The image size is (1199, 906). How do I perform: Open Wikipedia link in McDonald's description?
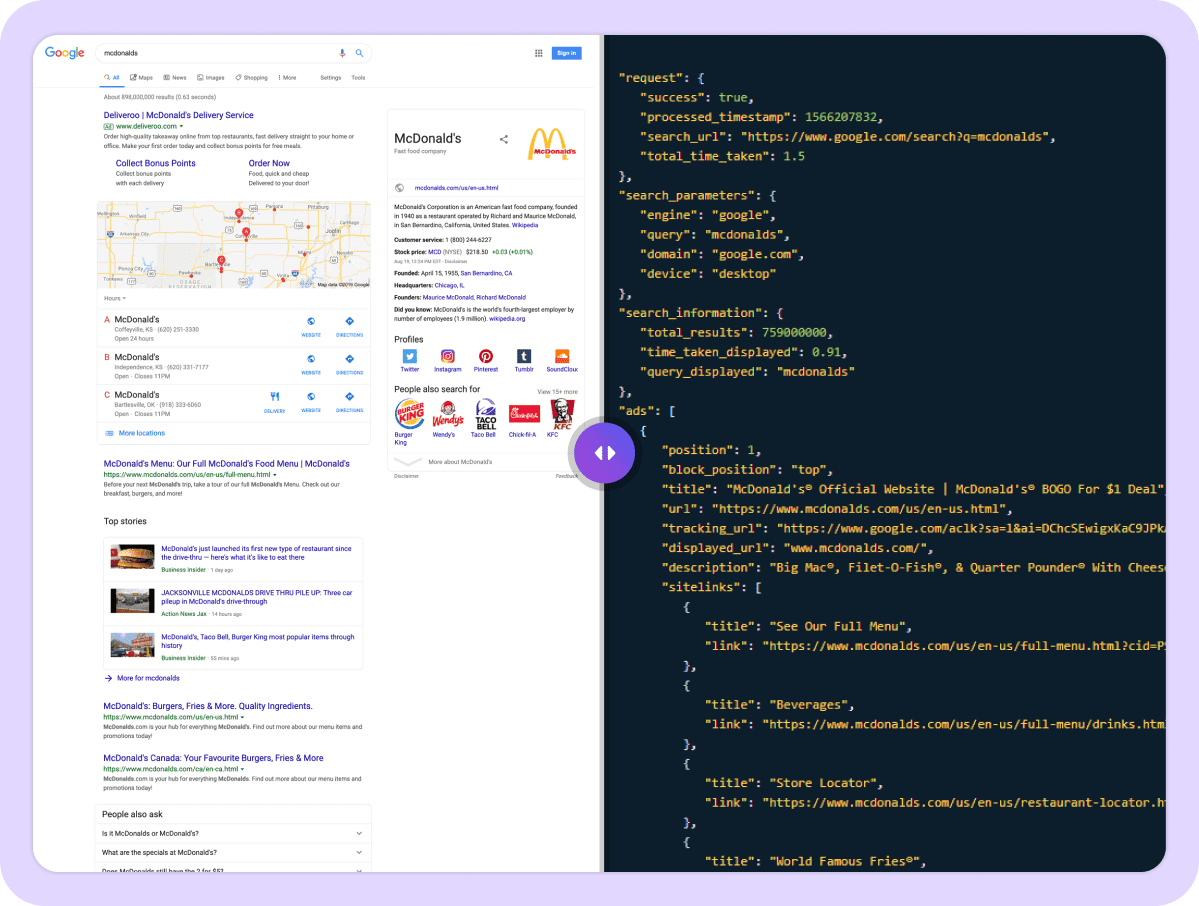point(525,226)
